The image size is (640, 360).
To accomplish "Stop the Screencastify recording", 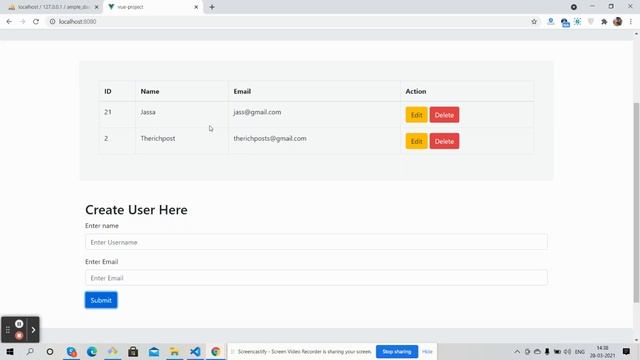I will pos(19,336).
